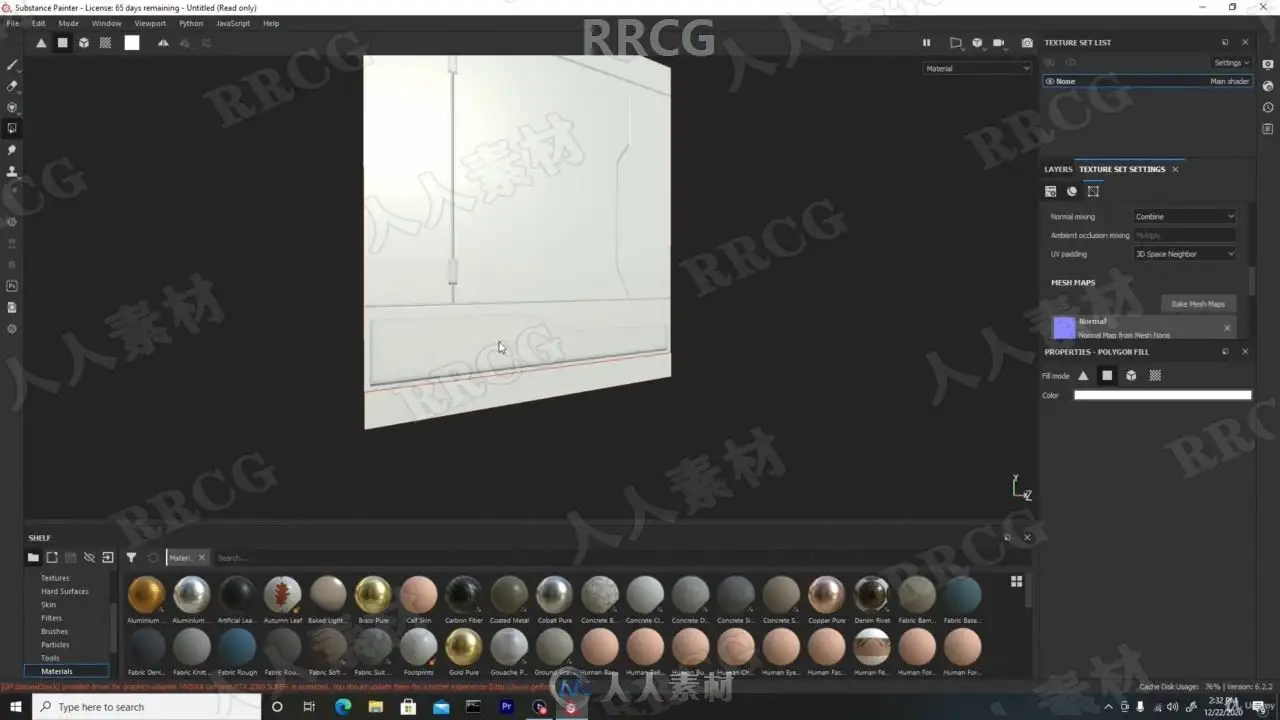Open the History icon in right dock
Image resolution: width=1280 pixels, height=720 pixels.
[x=1268, y=107]
